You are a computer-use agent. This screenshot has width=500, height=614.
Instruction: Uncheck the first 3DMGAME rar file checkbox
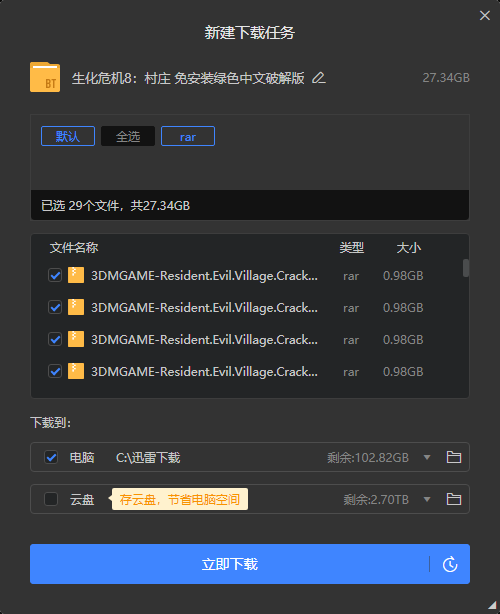click(x=55, y=276)
